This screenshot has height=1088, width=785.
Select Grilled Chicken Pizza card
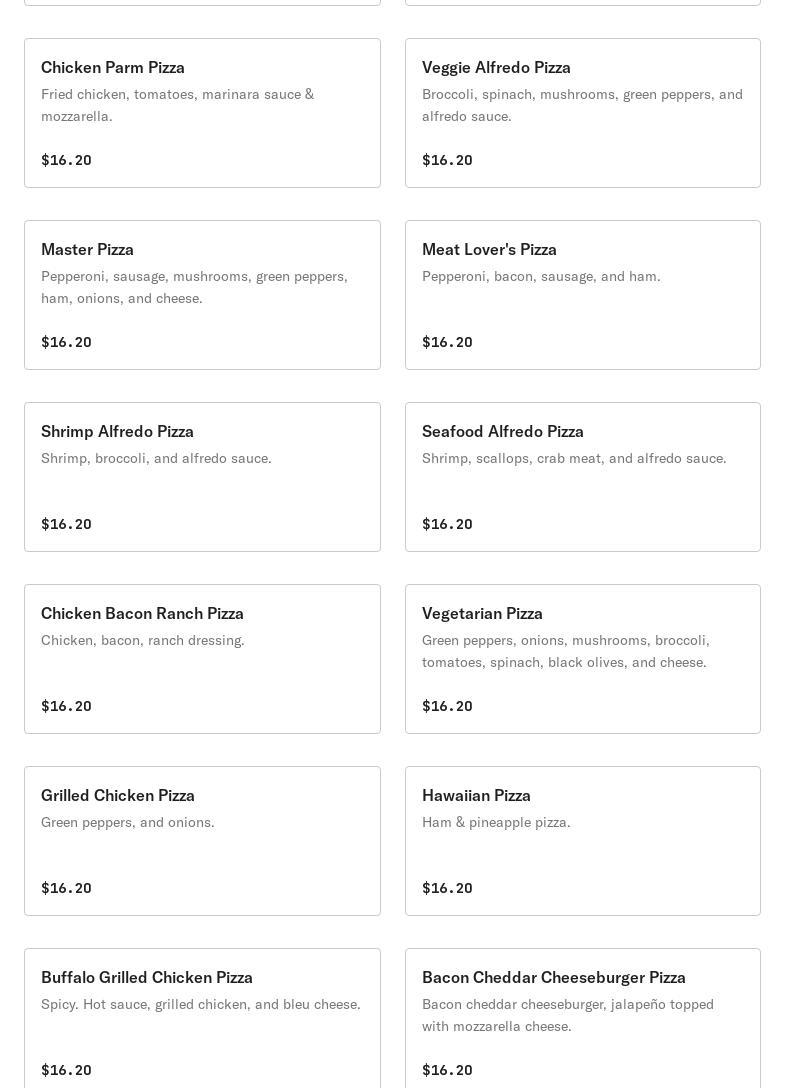pyautogui.click(x=202, y=841)
